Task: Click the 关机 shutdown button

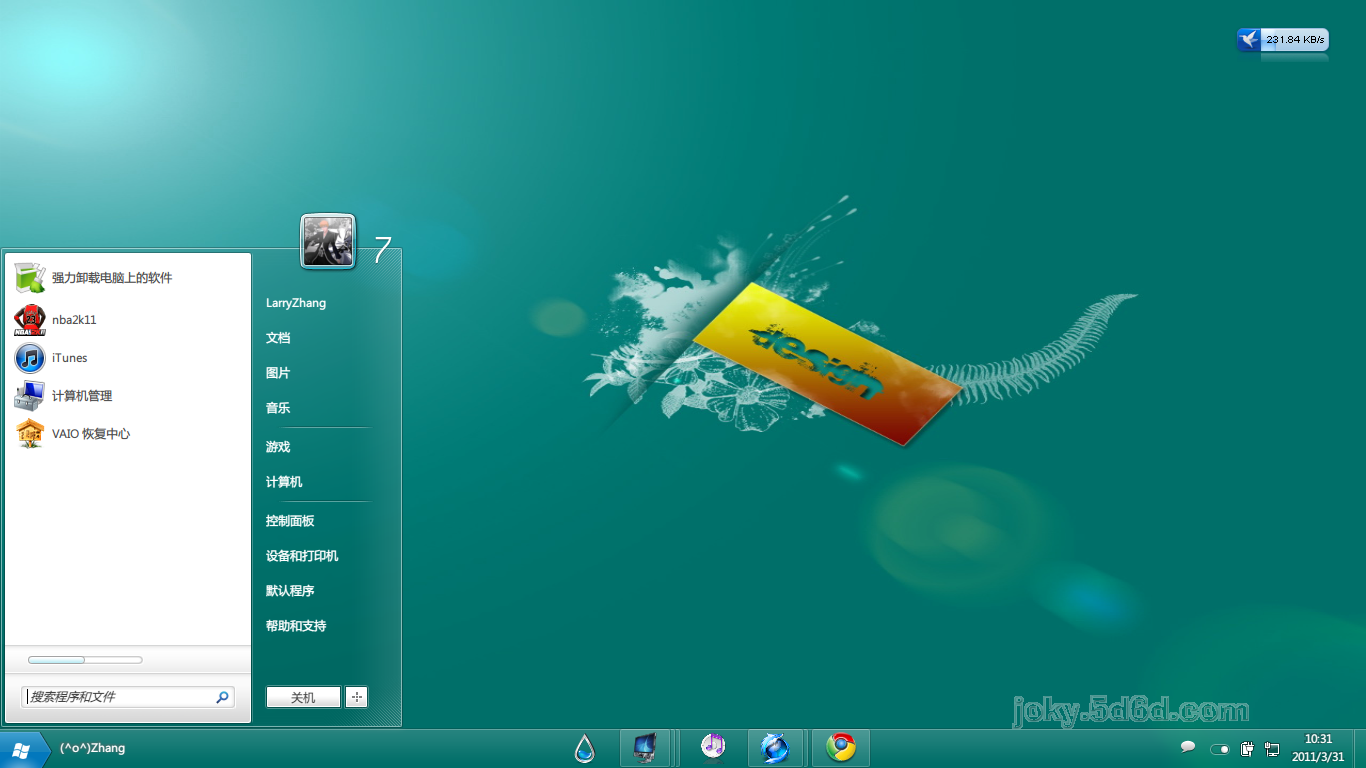Action: [303, 697]
